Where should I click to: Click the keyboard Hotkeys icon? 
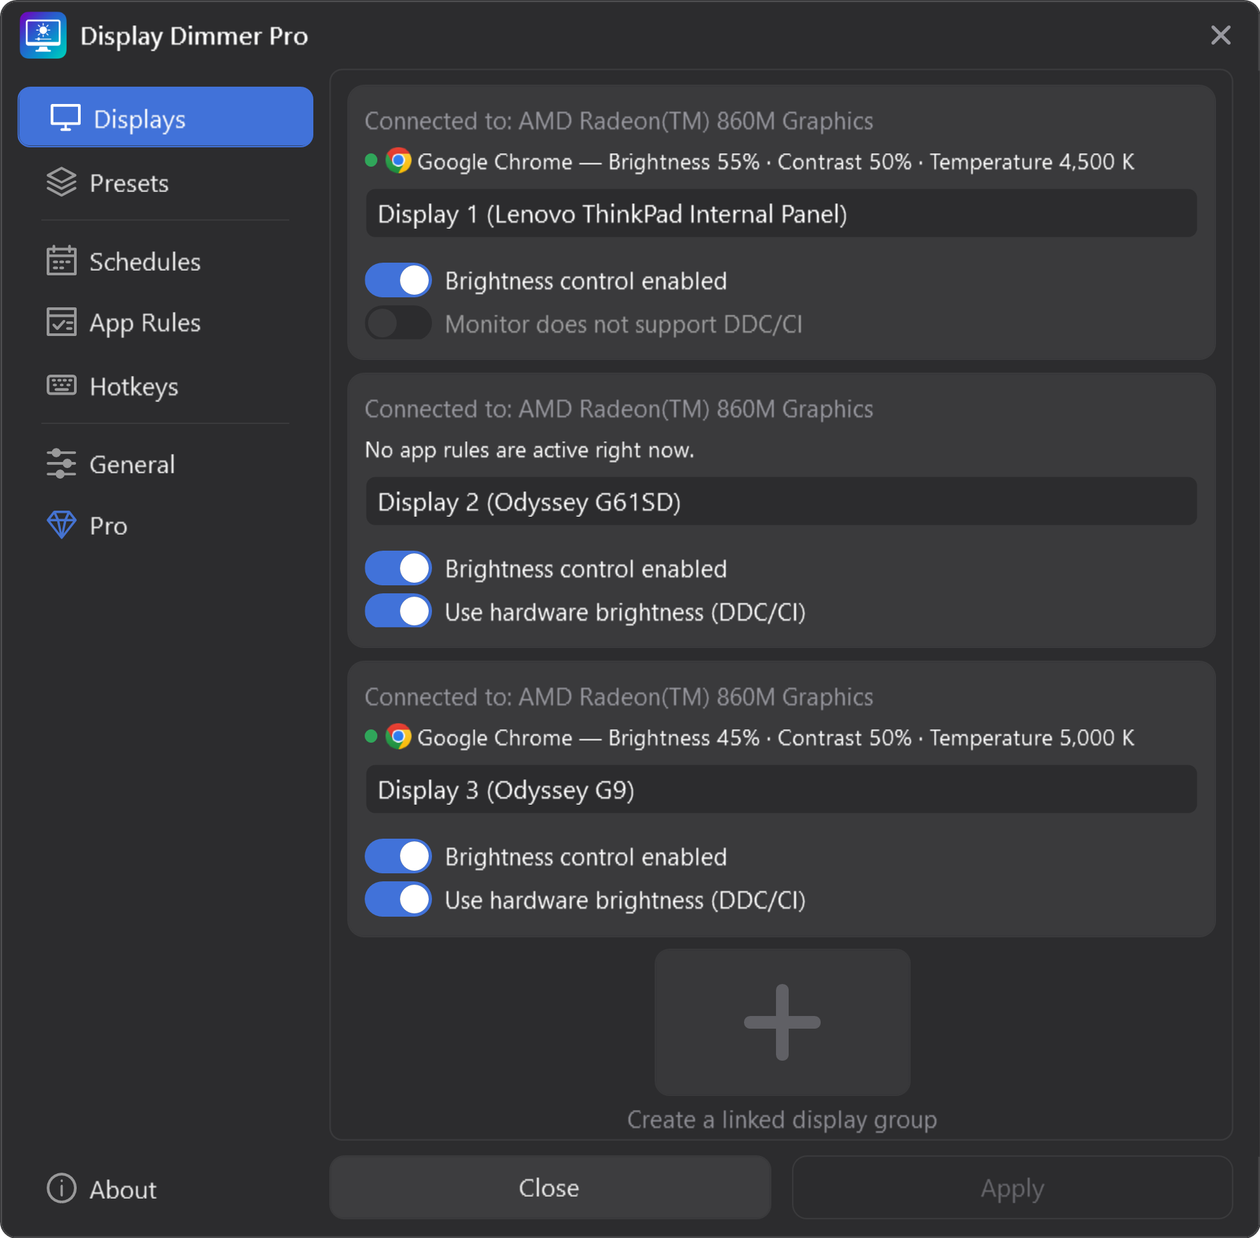(61, 385)
